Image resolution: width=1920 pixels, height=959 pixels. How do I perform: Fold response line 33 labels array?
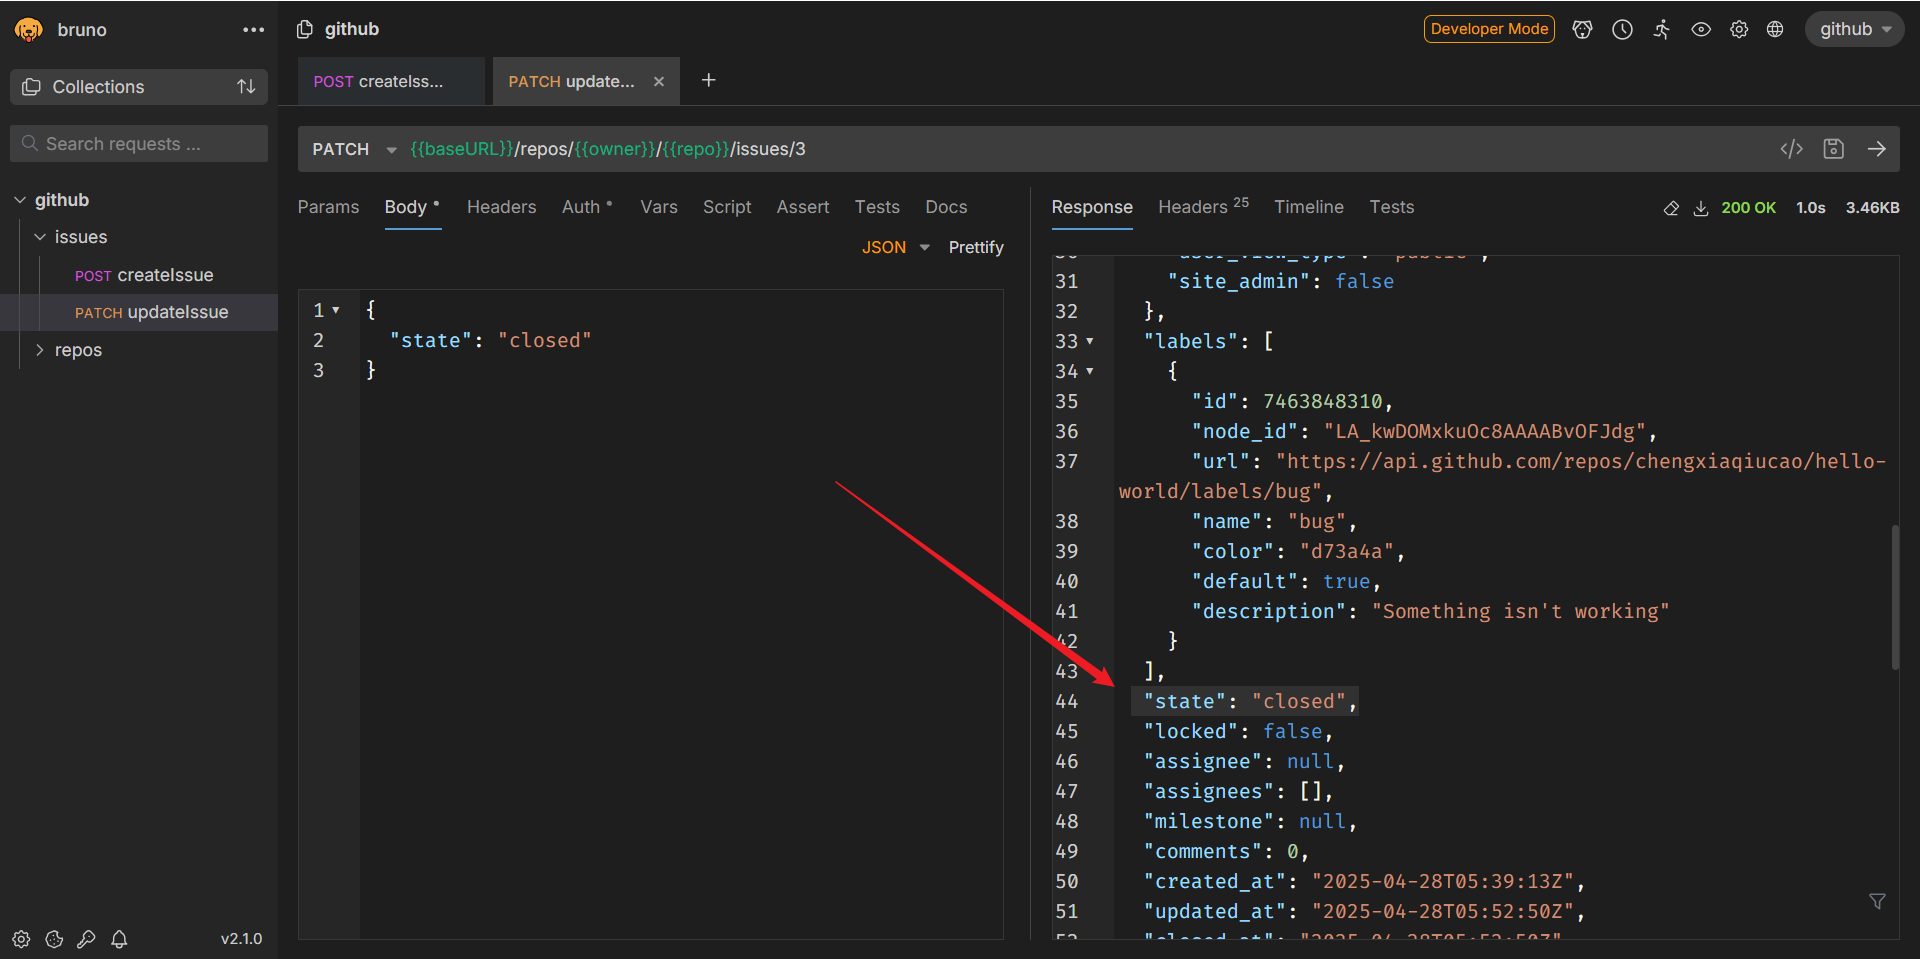click(x=1090, y=342)
